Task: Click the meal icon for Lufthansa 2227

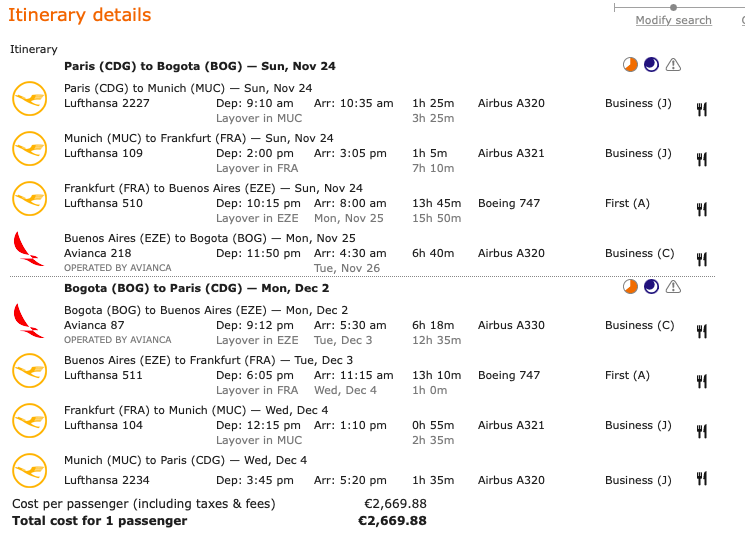Action: [702, 109]
